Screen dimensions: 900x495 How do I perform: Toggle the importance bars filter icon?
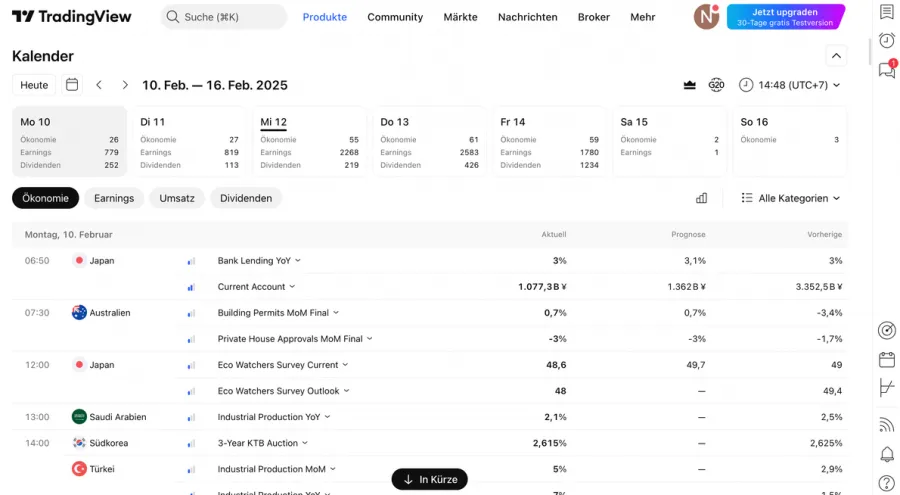point(701,198)
